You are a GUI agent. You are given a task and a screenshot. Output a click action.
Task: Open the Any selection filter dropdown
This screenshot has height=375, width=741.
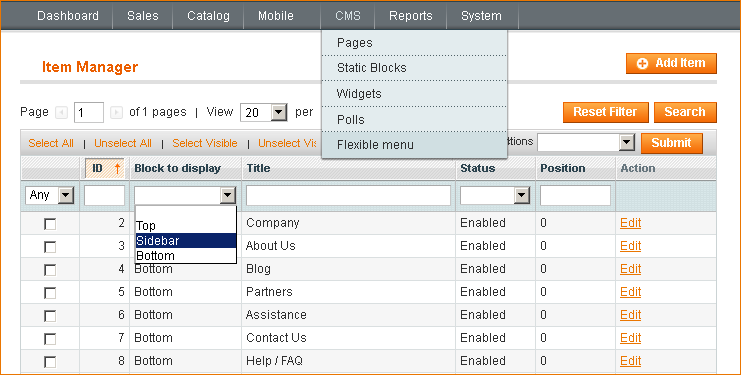pyautogui.click(x=50, y=195)
